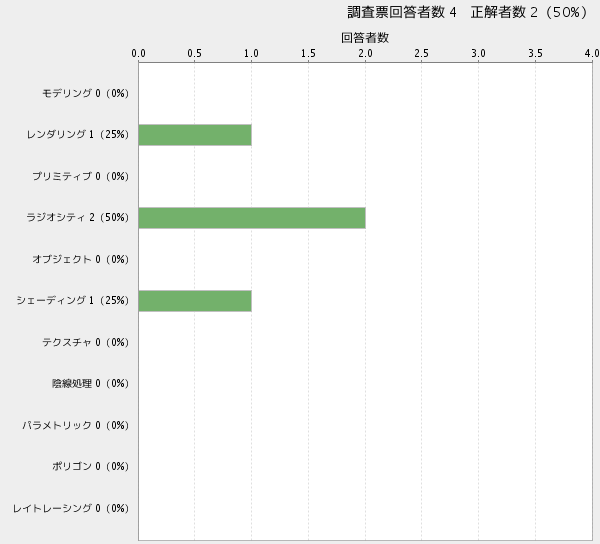Click the 2.0 axis tick label
This screenshot has height=544, width=600.
click(x=366, y=53)
